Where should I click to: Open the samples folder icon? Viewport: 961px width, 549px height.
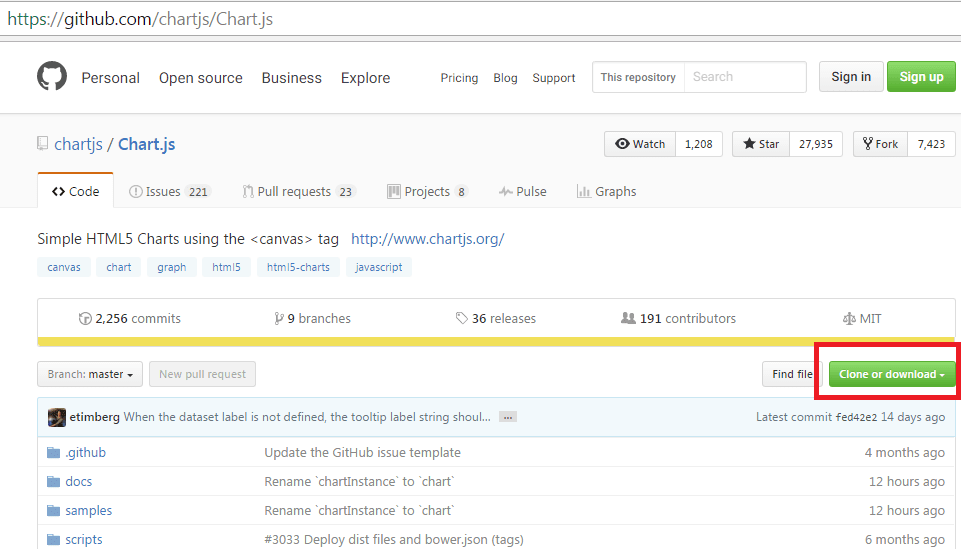tap(54, 510)
